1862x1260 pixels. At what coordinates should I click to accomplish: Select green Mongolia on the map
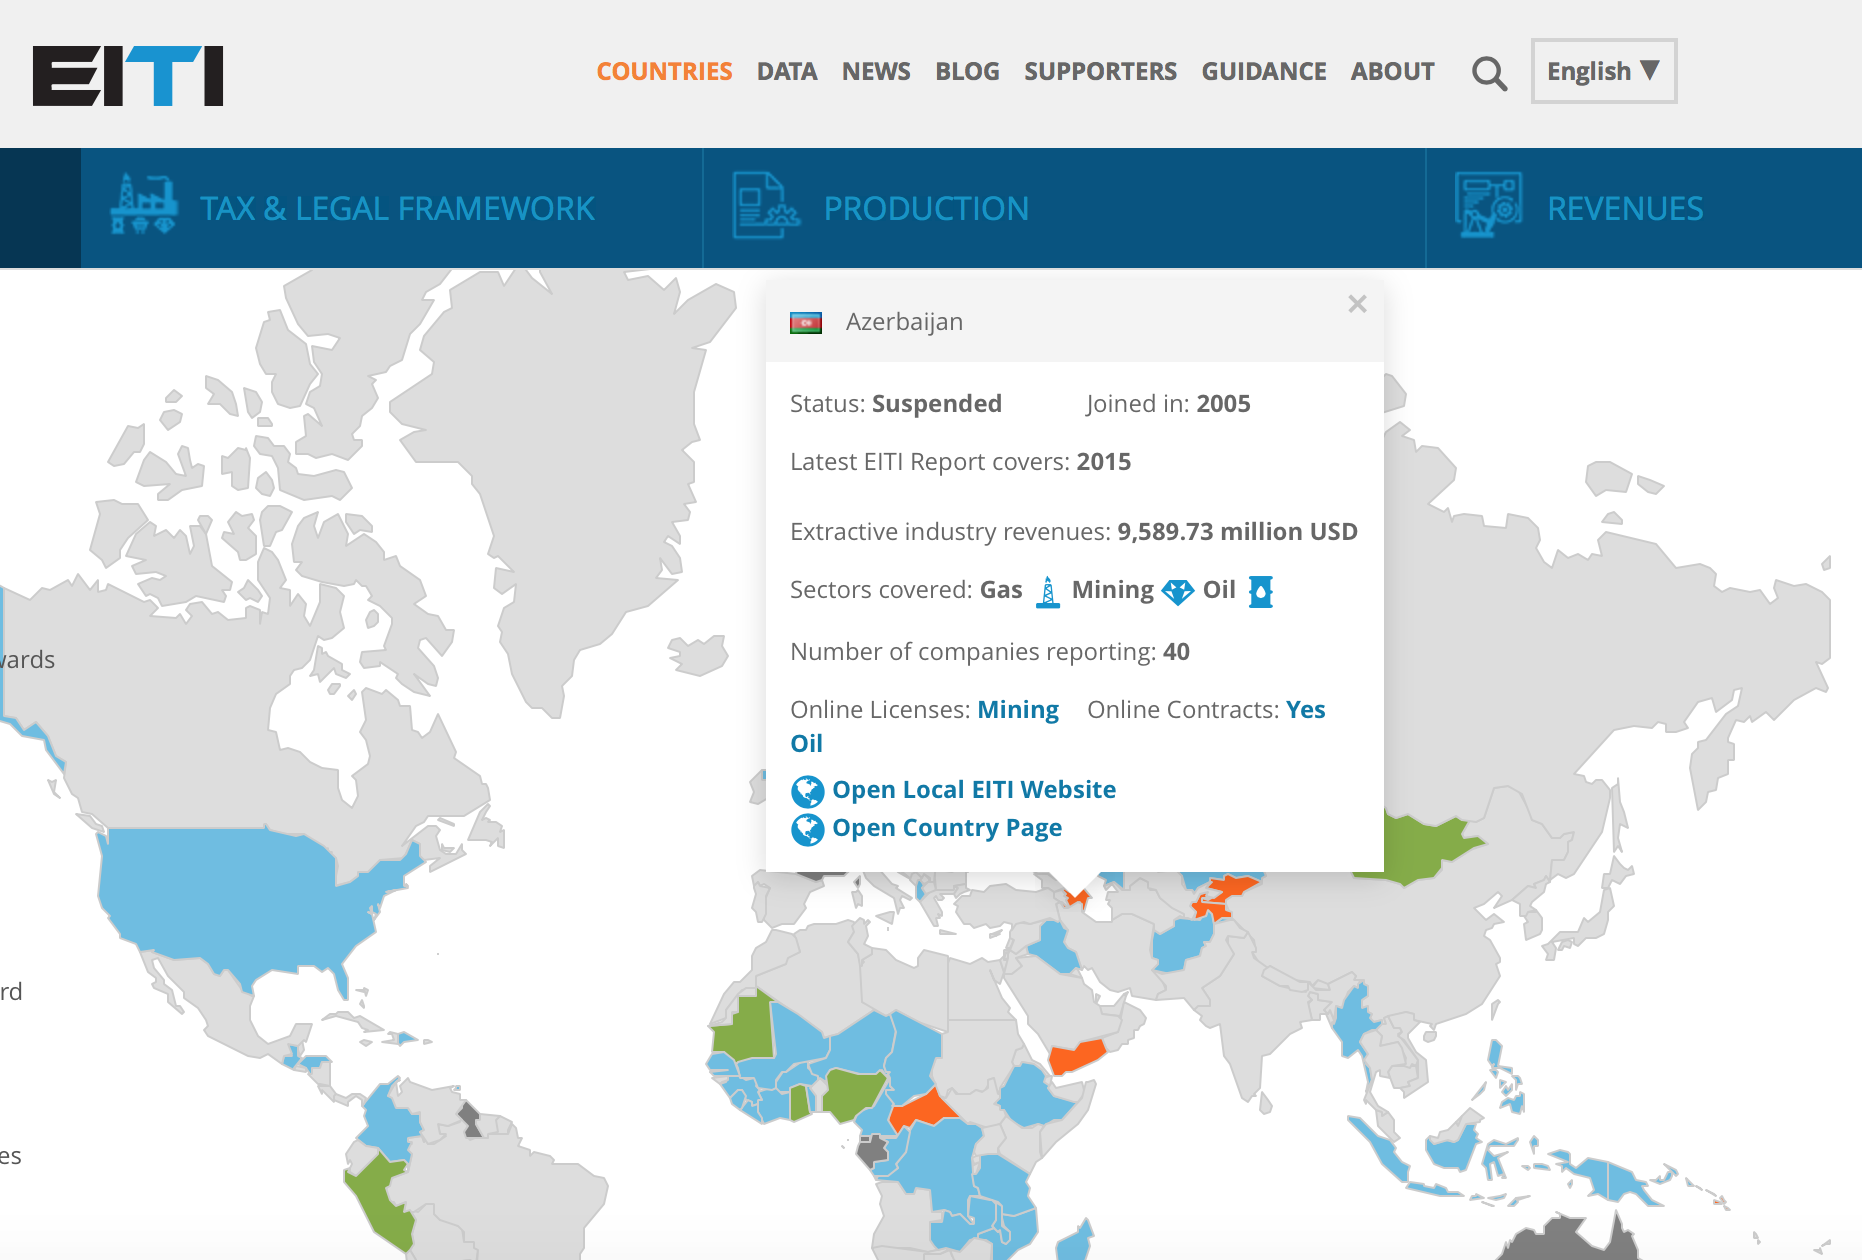click(x=1420, y=850)
